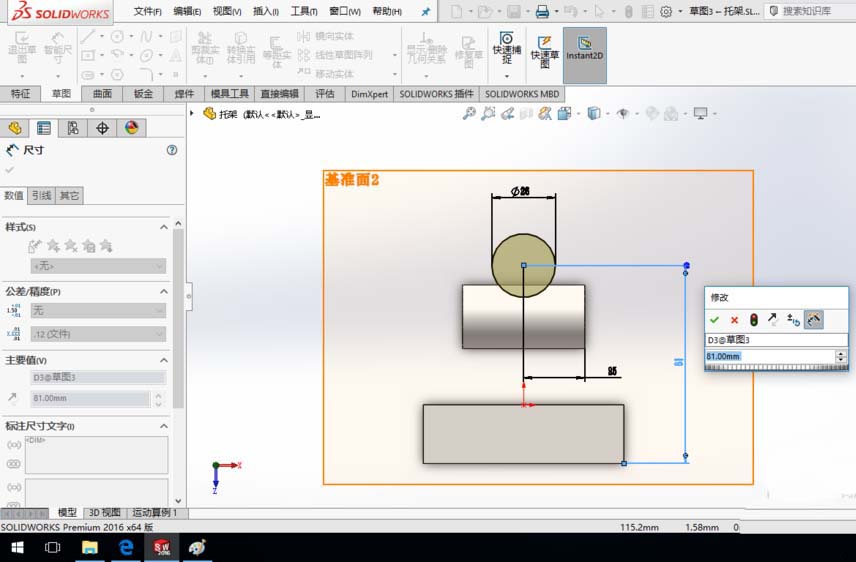
Task: Open the dimension panel help icon
Action: point(172,150)
